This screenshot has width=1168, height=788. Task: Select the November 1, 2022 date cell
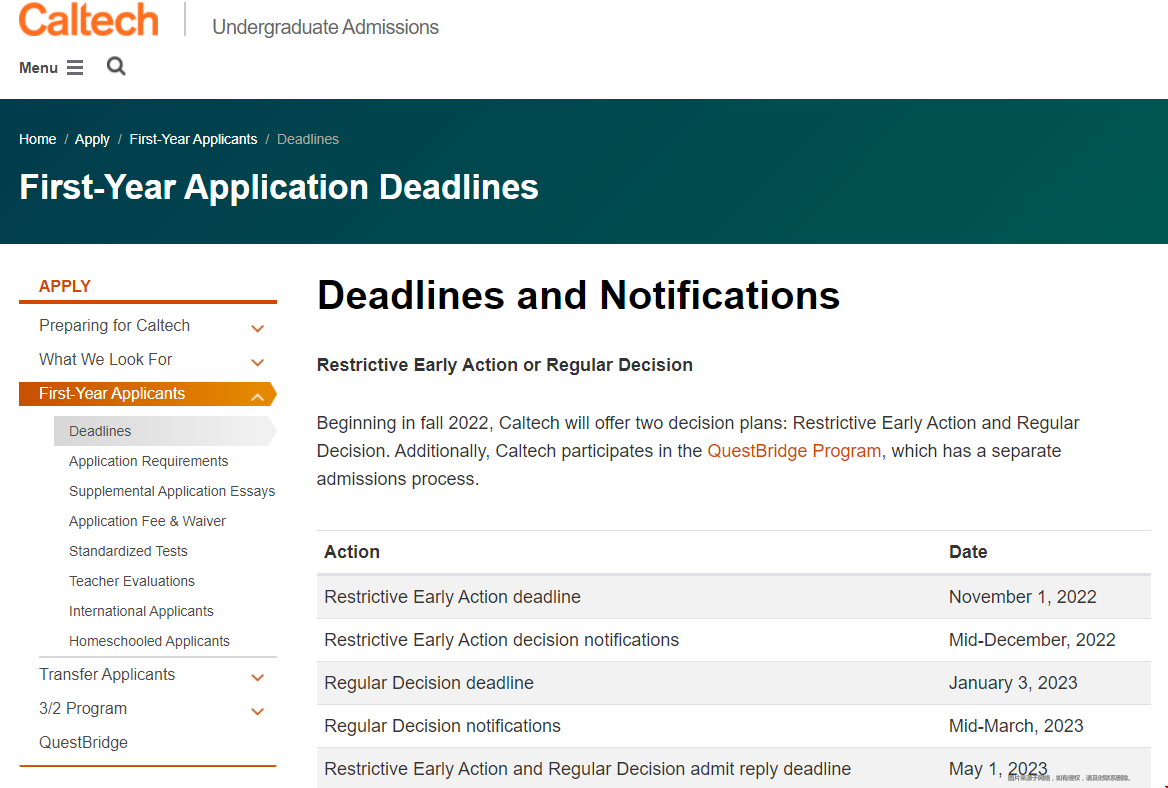(x=1023, y=597)
